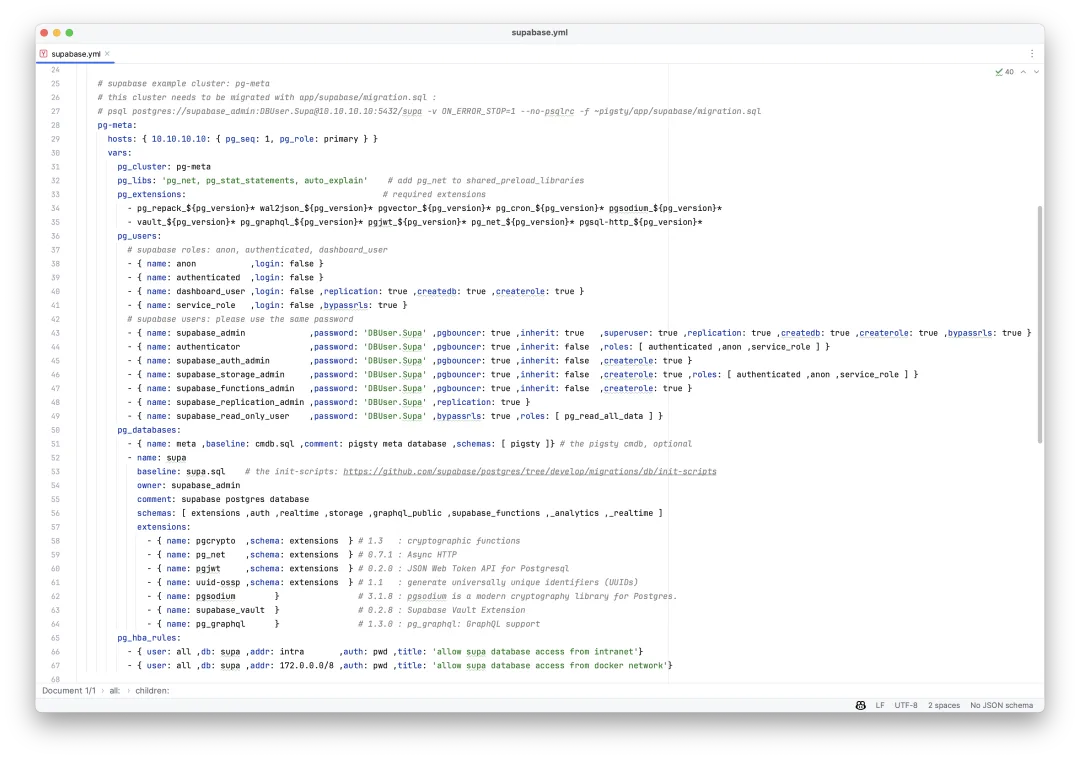The height and width of the screenshot is (759, 1080).
Task: Click the '10.10.10.10' host address
Action: [x=178, y=139]
